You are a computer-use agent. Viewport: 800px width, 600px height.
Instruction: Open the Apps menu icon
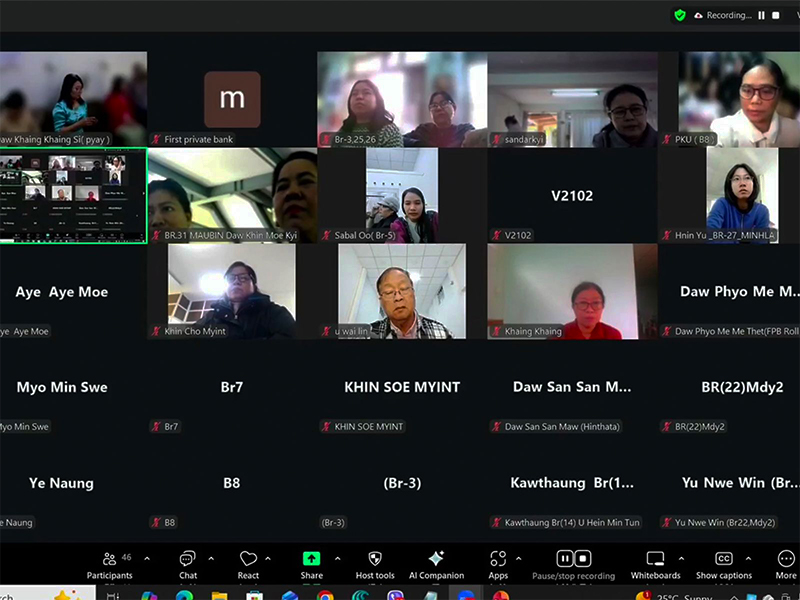(498, 559)
